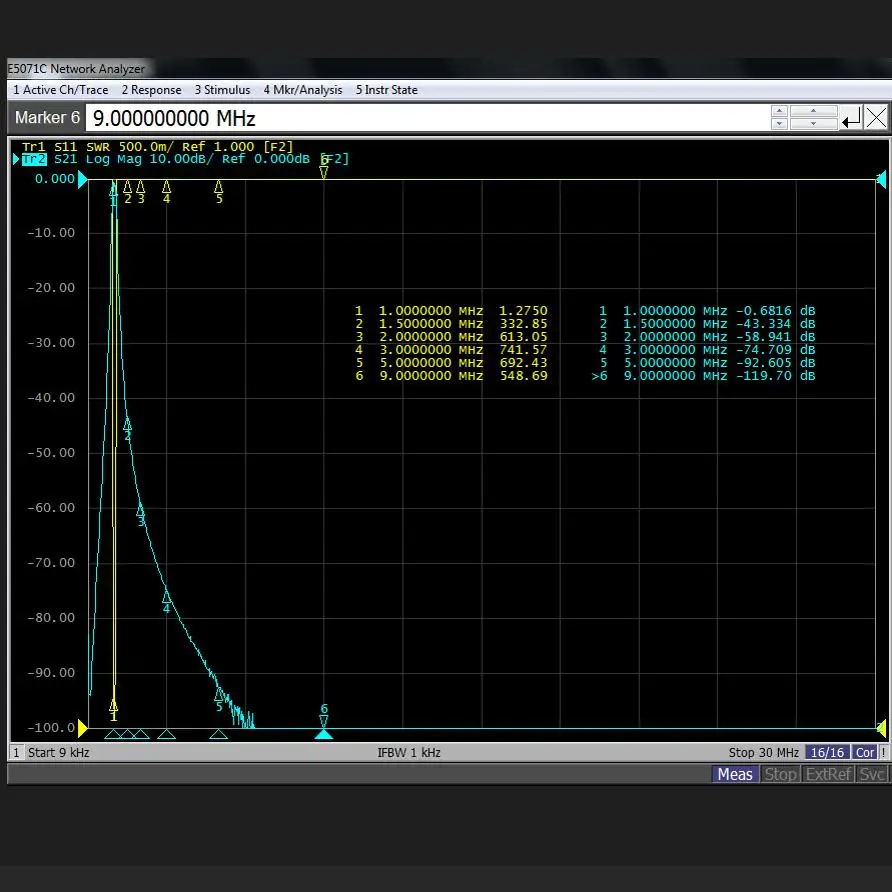This screenshot has height=892, width=892.
Task: Click the Cor correction status indicator
Action: click(865, 752)
